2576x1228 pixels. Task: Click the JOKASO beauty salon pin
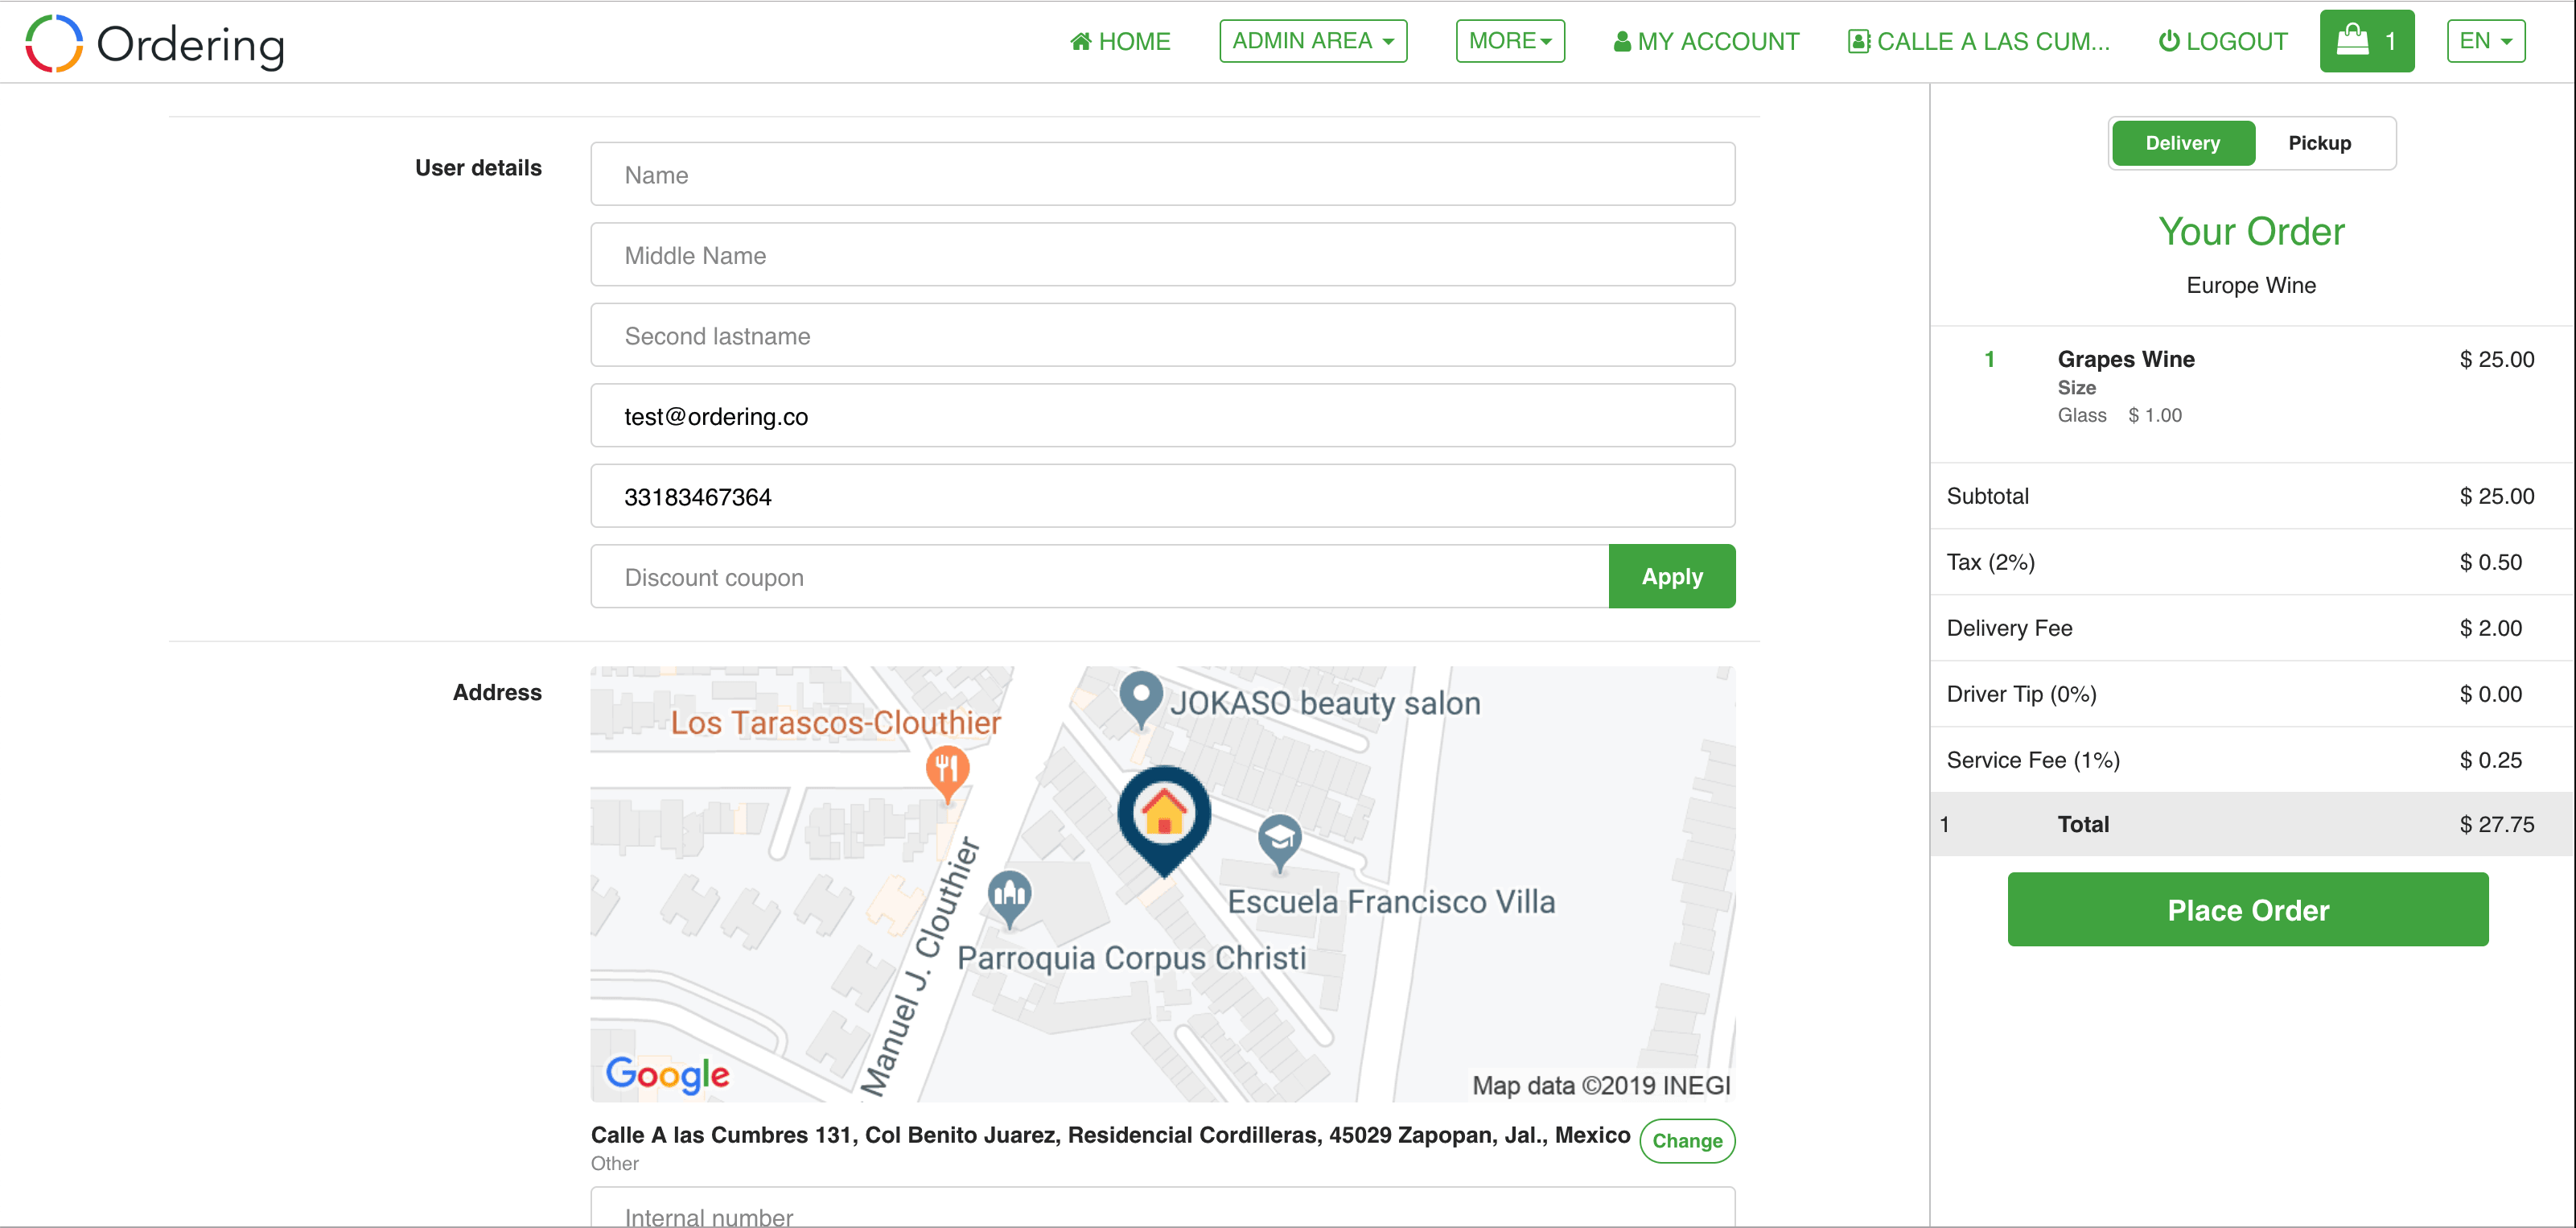pyautogui.click(x=1140, y=698)
